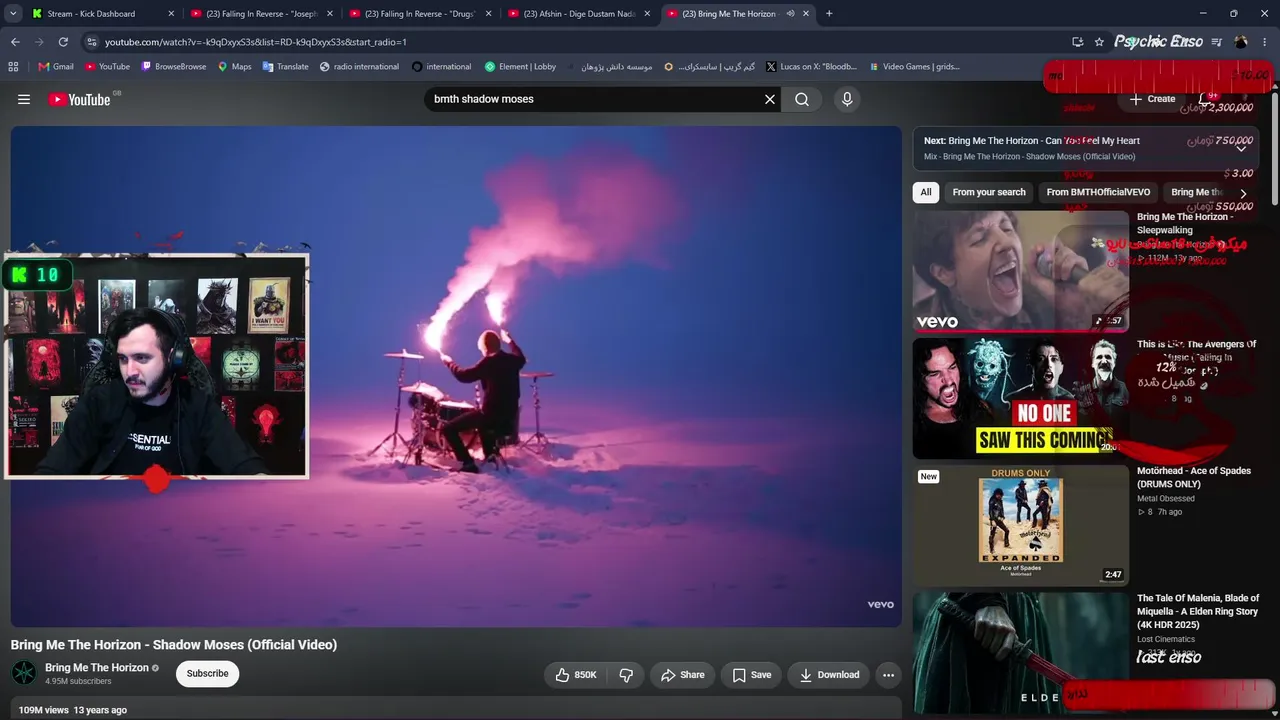Mute the Bring Me The Horizon tab audio
The width and height of the screenshot is (1280, 720).
coord(790,14)
